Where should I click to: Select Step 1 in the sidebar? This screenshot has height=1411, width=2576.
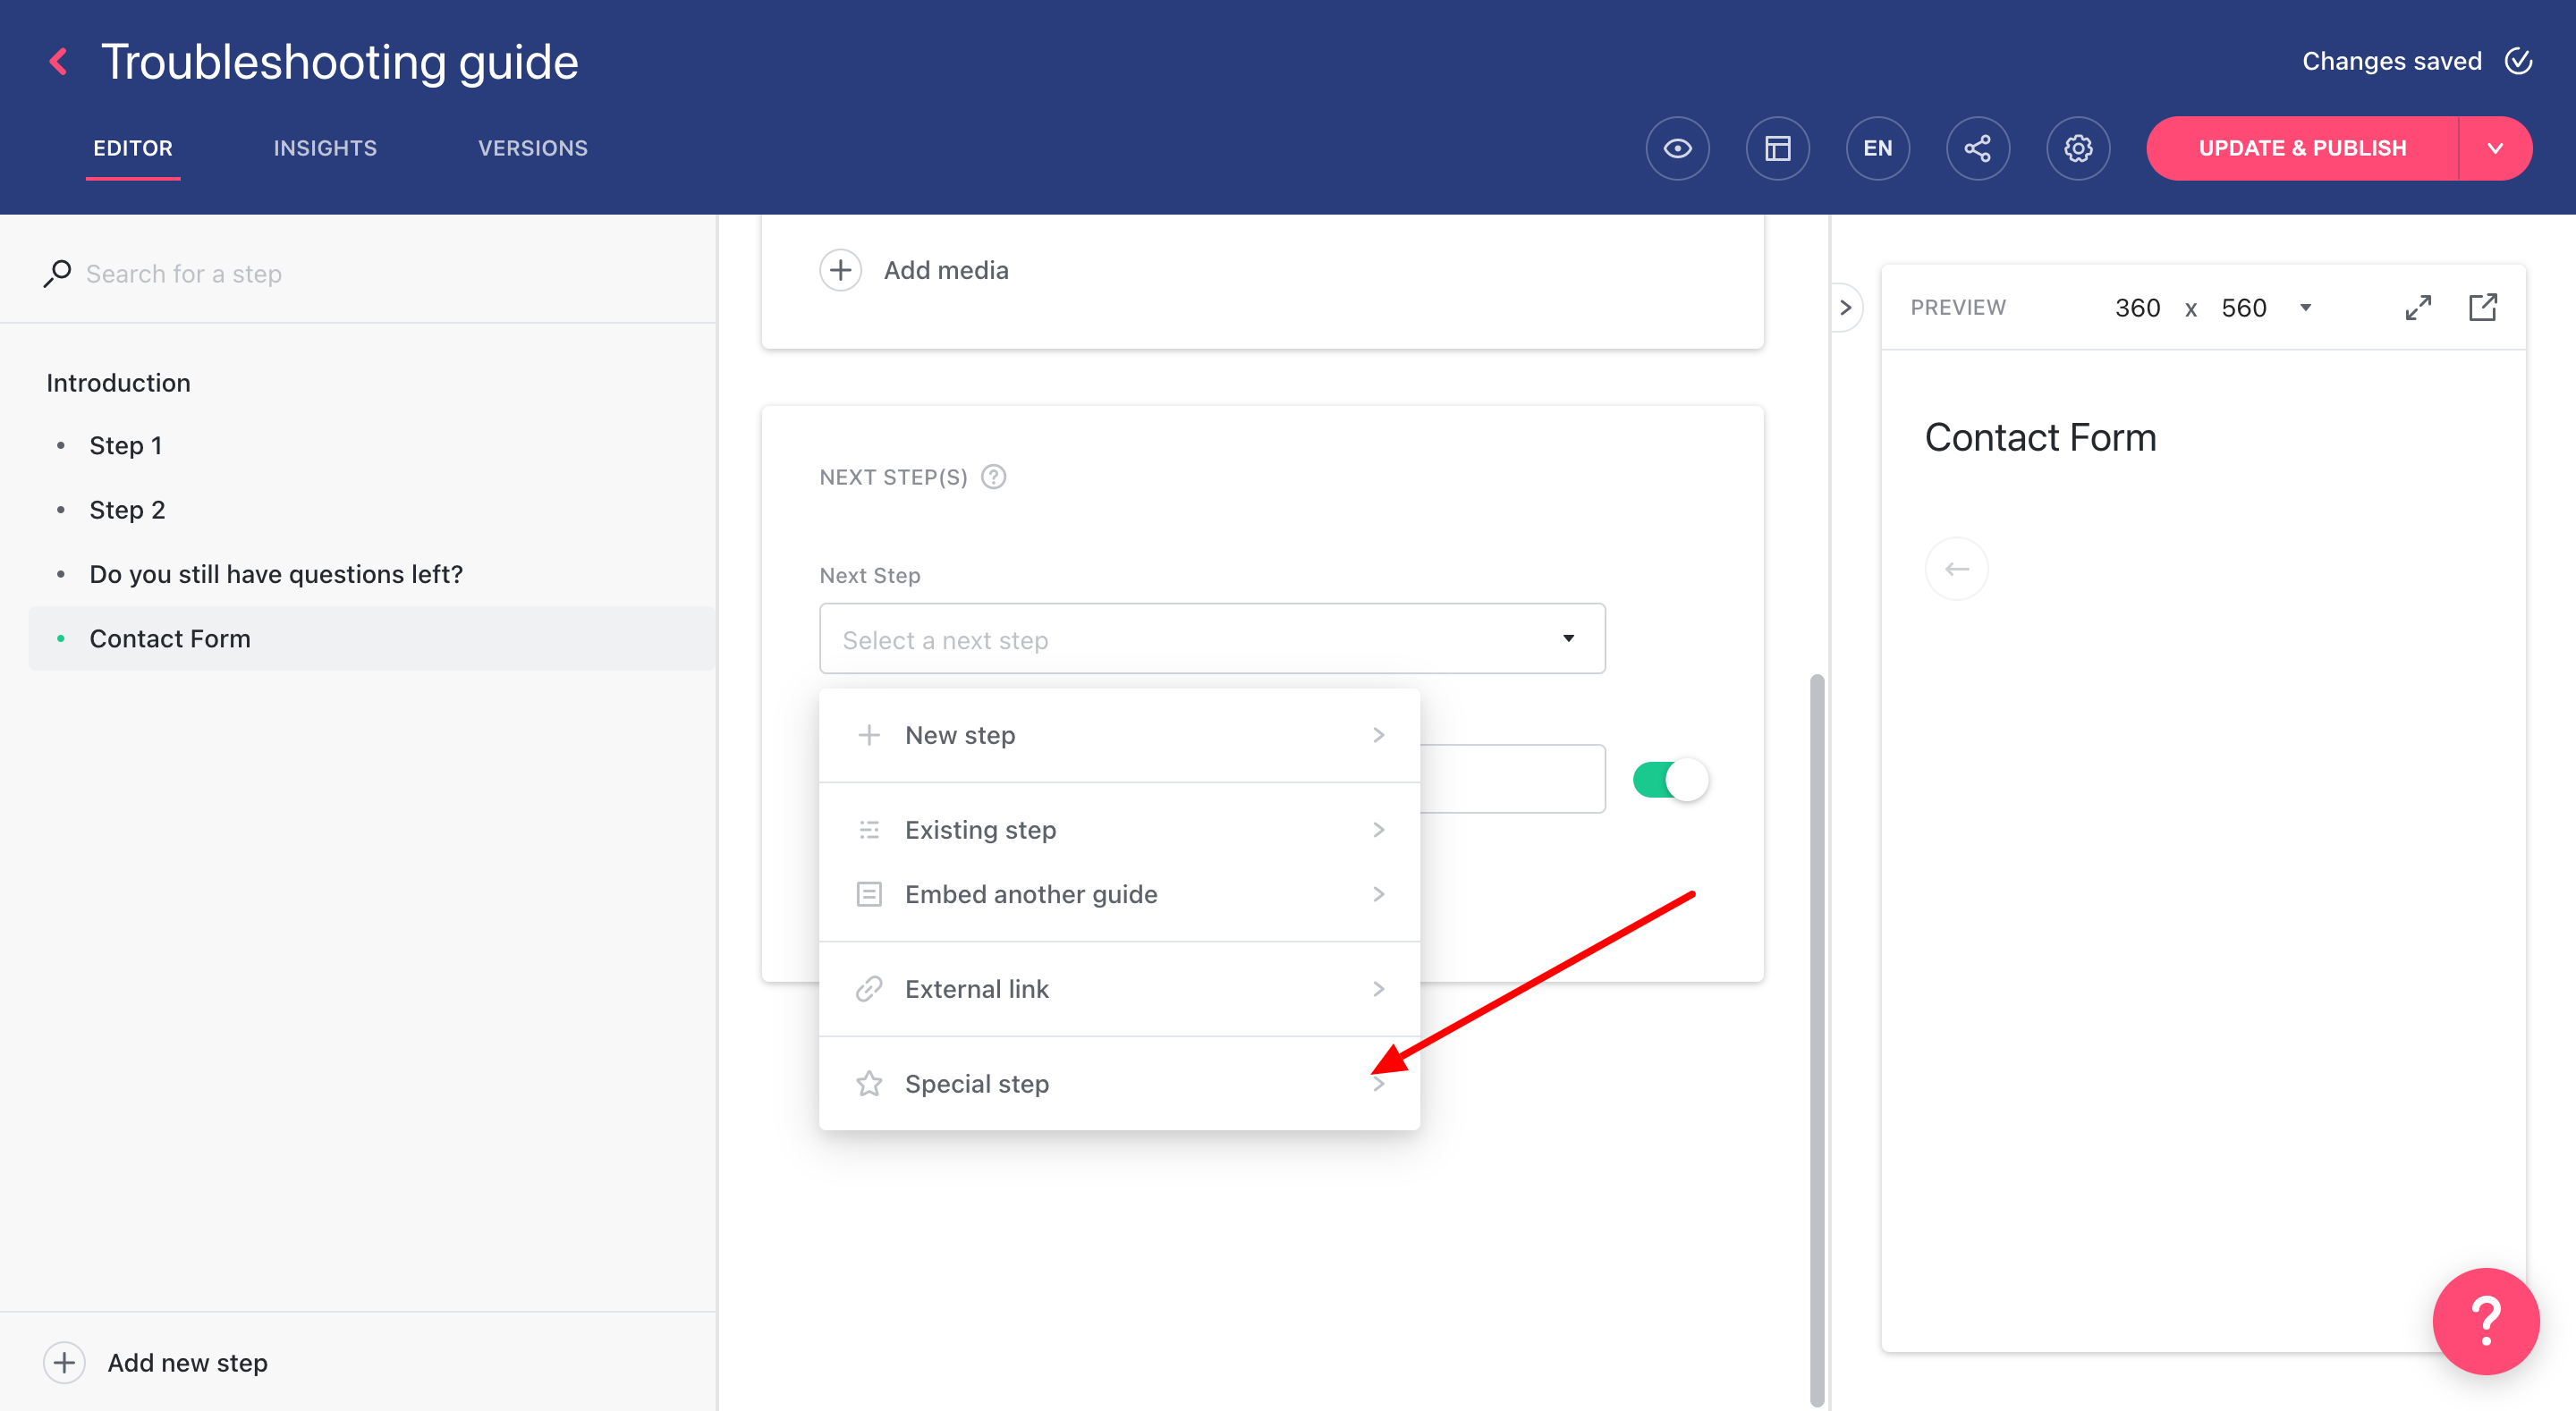(x=125, y=445)
